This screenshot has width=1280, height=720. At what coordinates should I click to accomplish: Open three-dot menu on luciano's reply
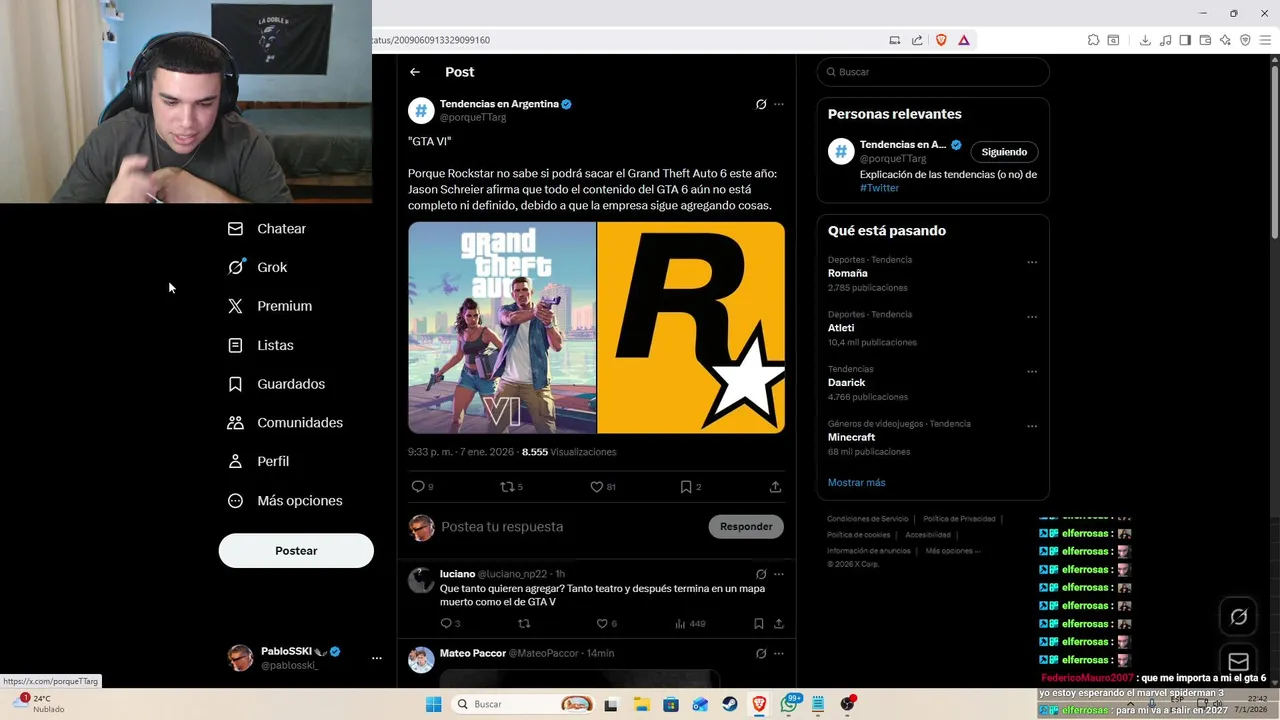[x=779, y=574]
